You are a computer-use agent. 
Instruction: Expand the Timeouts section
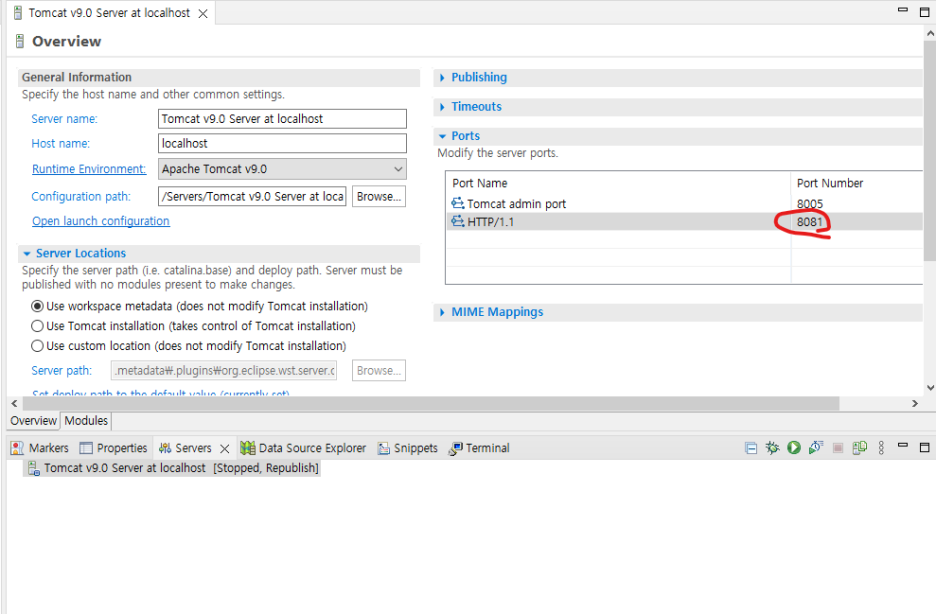point(442,107)
